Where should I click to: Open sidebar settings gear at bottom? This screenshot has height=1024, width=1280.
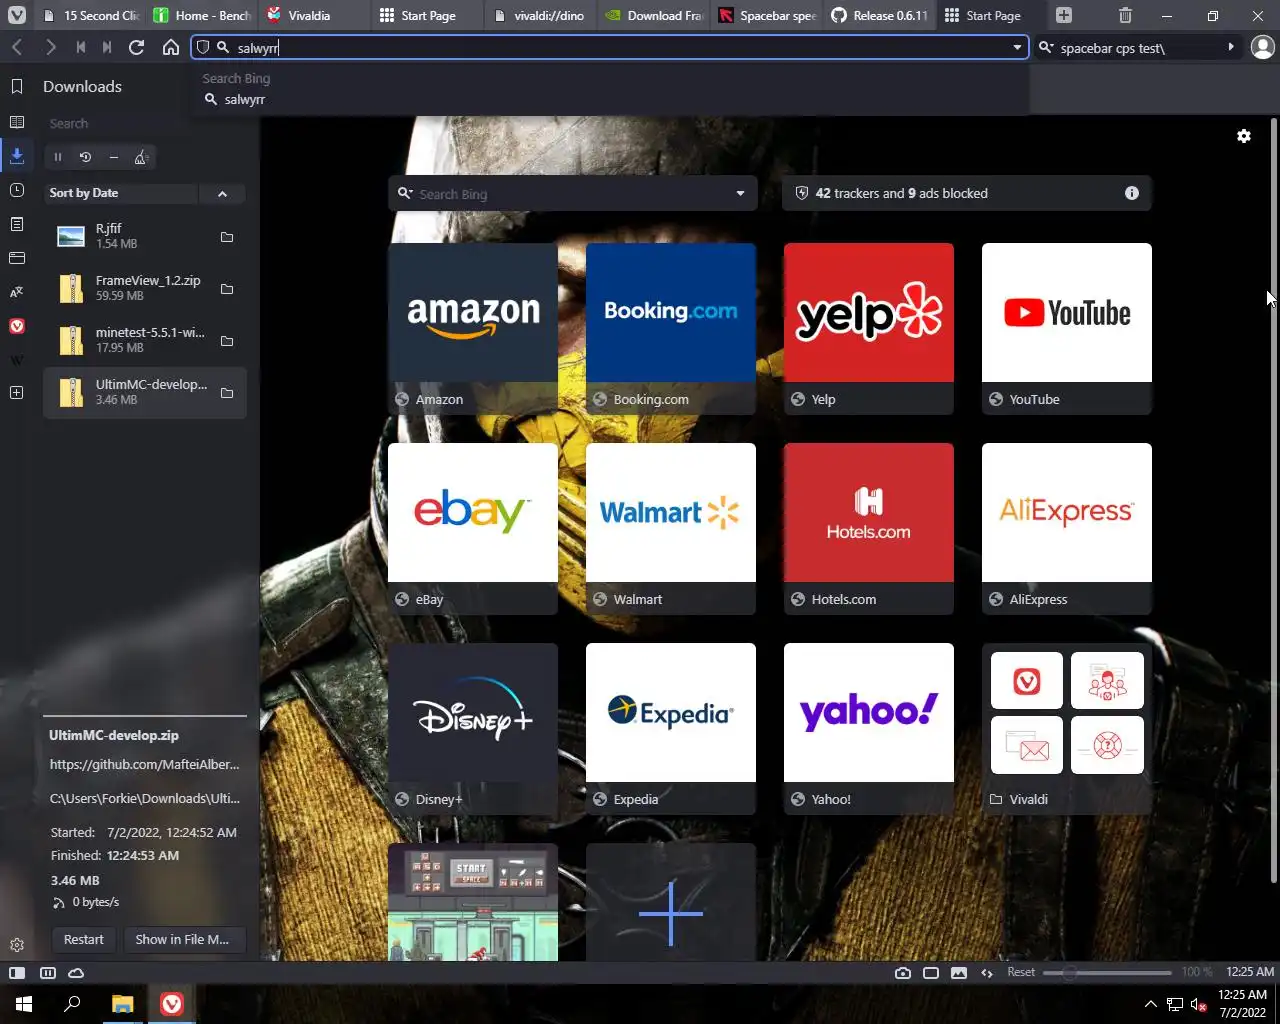17,945
